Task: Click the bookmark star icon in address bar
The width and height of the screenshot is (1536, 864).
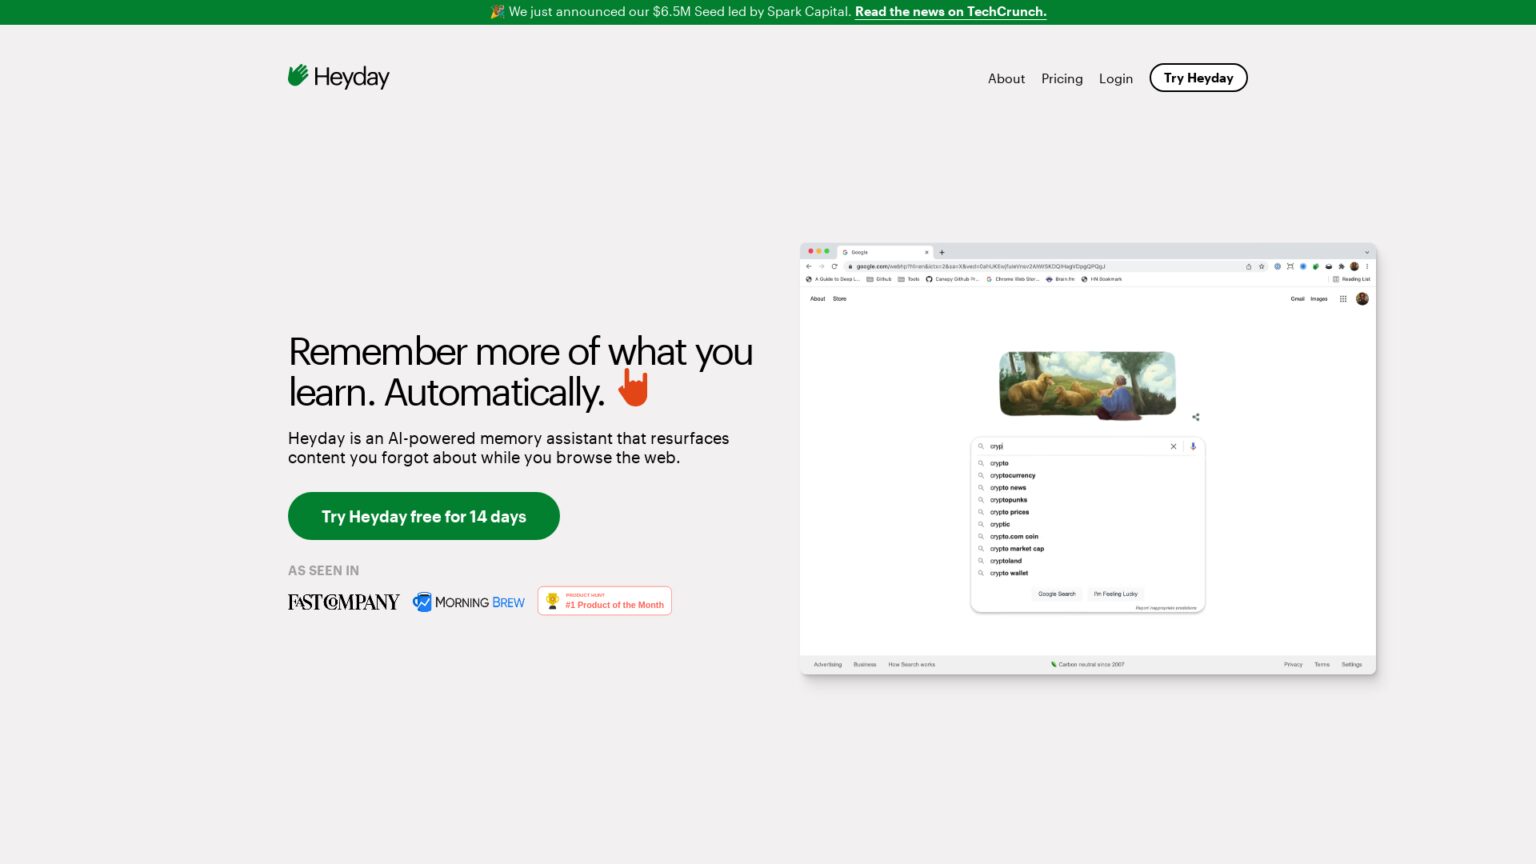Action: pyautogui.click(x=1262, y=267)
